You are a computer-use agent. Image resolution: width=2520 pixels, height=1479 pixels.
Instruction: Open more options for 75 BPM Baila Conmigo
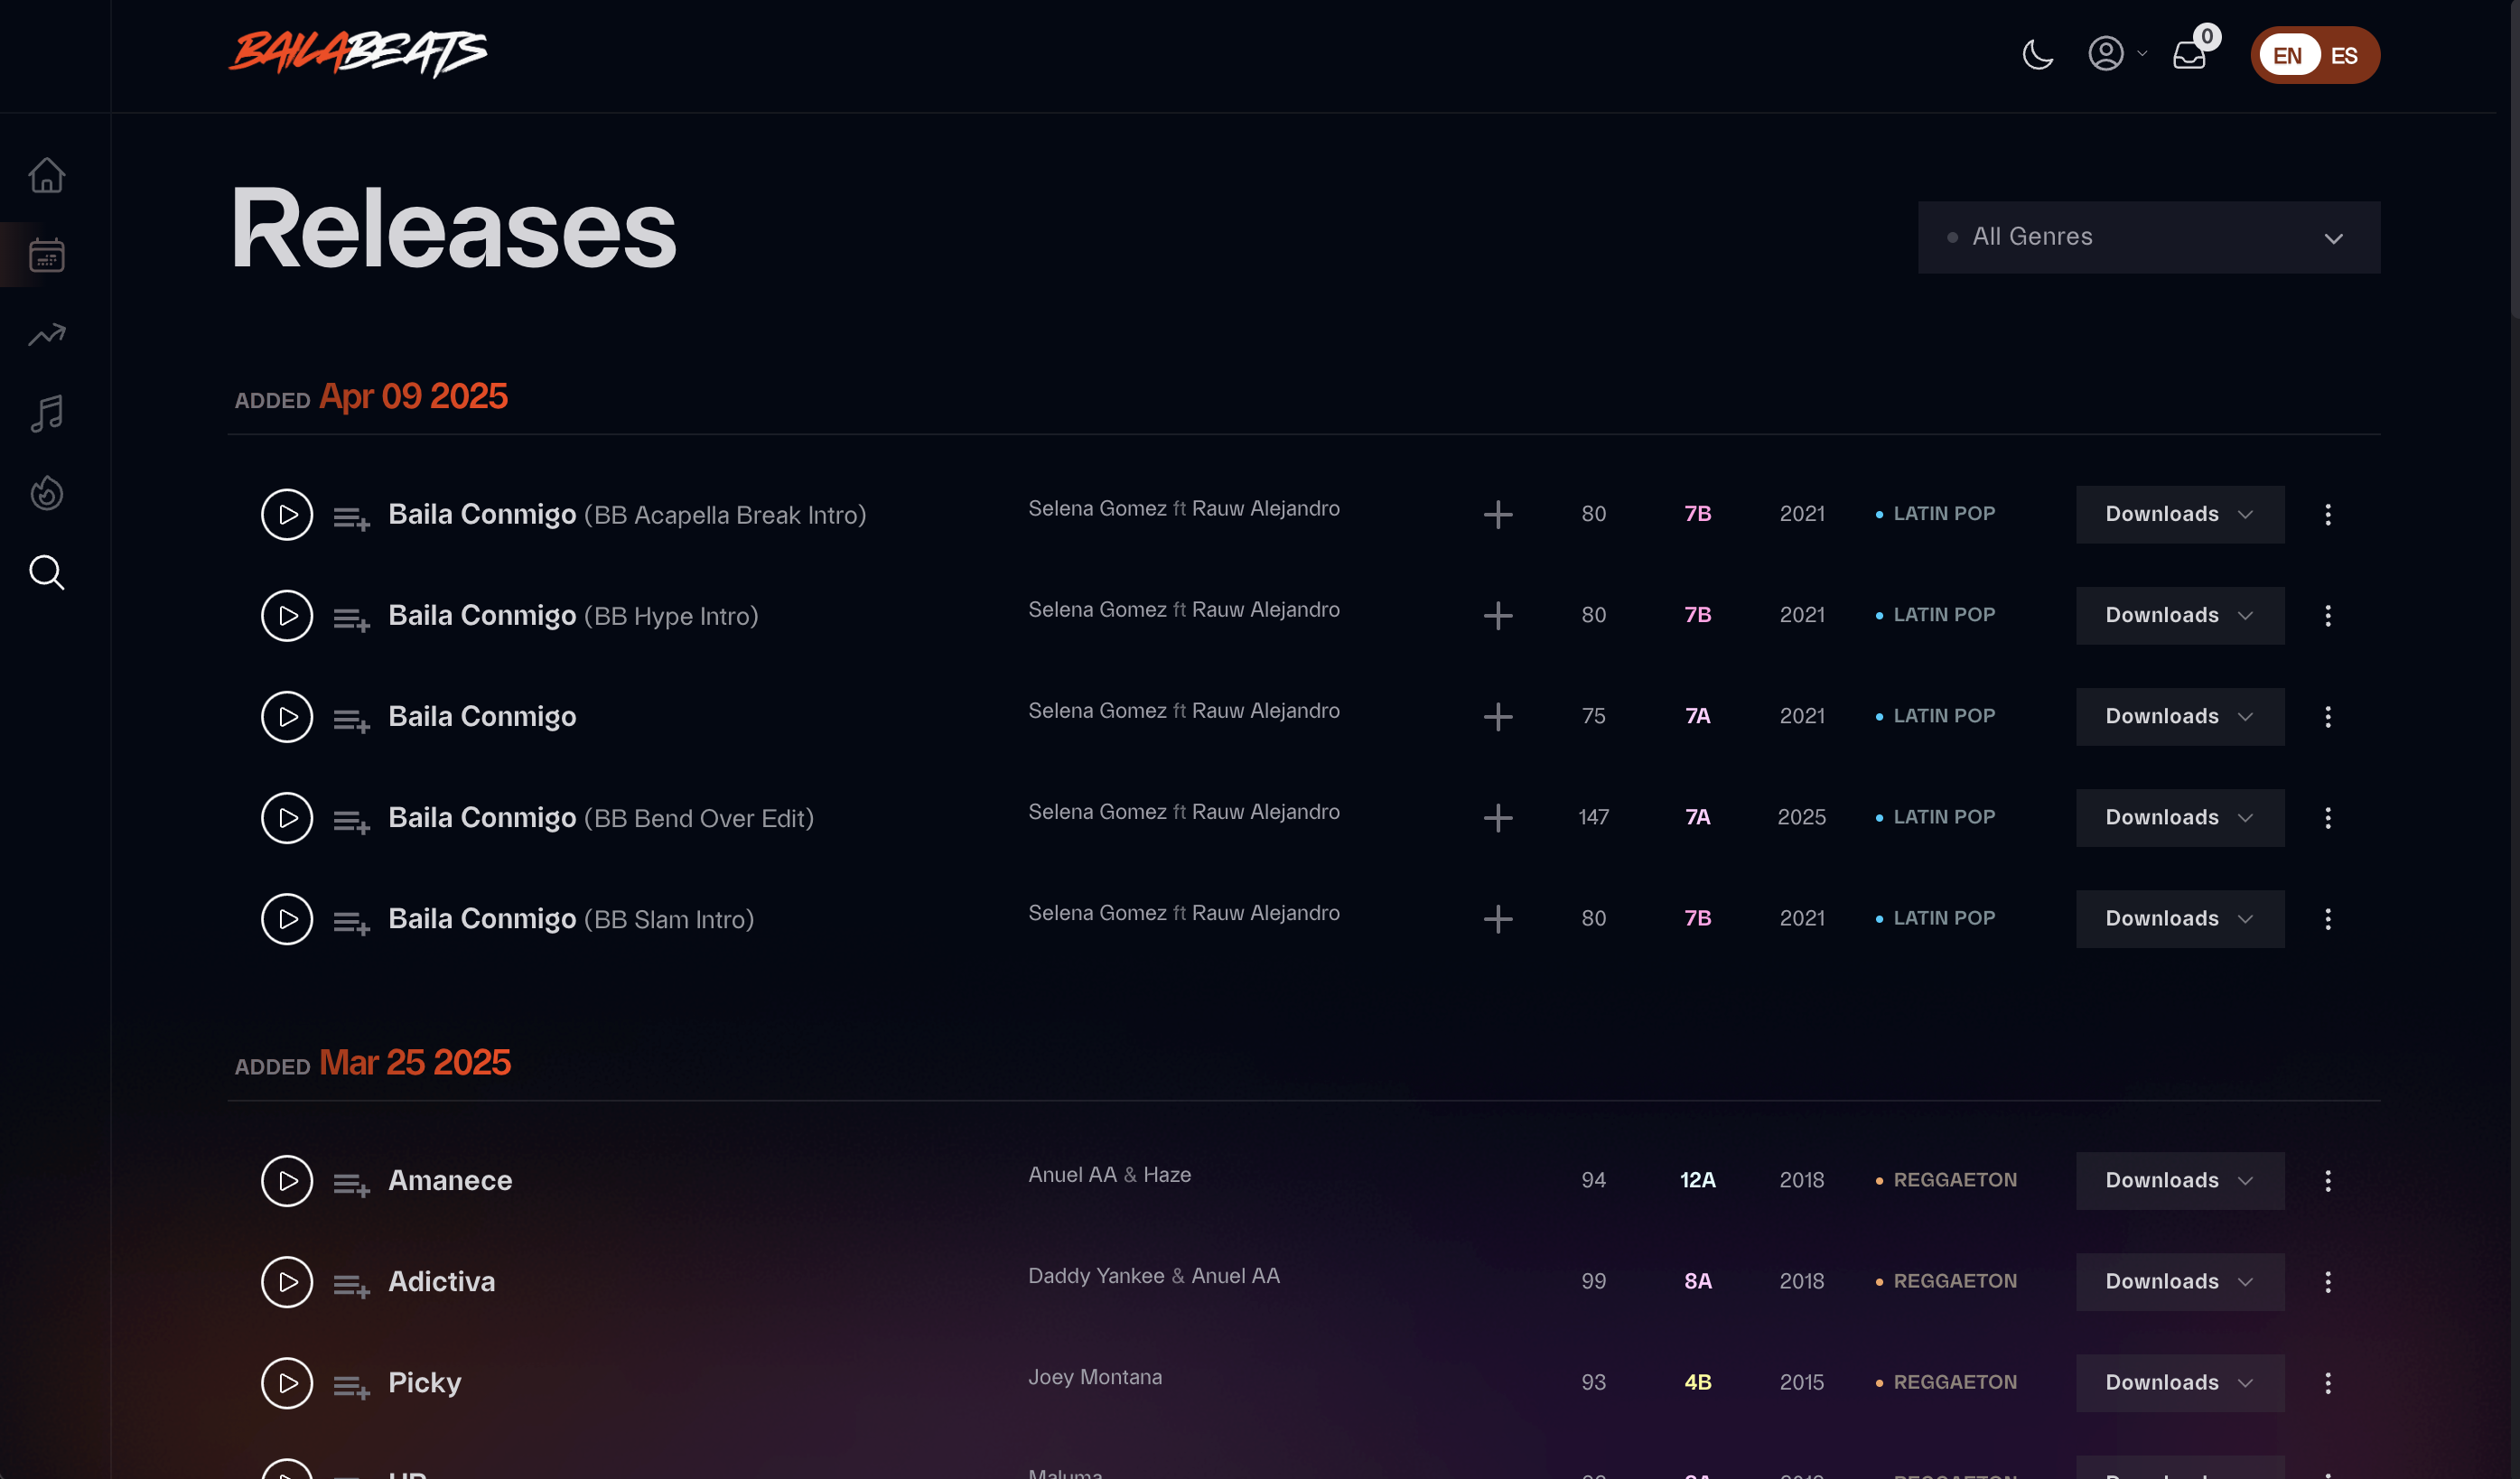point(2327,717)
